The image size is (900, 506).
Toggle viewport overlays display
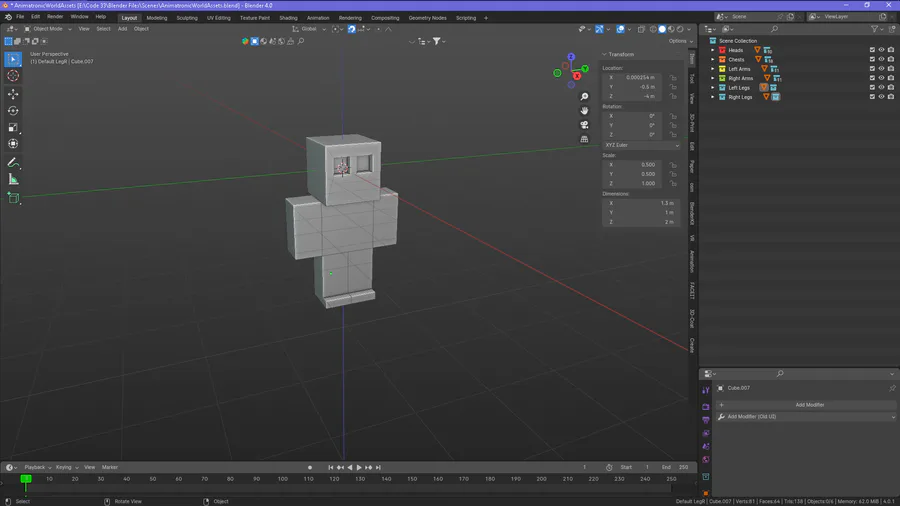[620, 29]
